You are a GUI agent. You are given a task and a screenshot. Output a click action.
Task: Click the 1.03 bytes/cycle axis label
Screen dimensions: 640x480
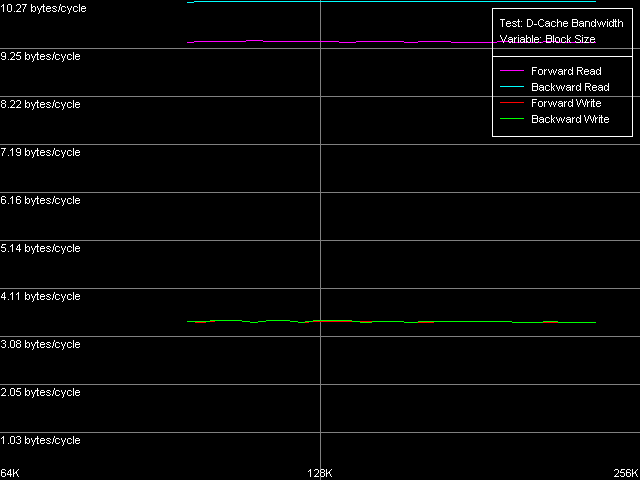tap(40, 440)
